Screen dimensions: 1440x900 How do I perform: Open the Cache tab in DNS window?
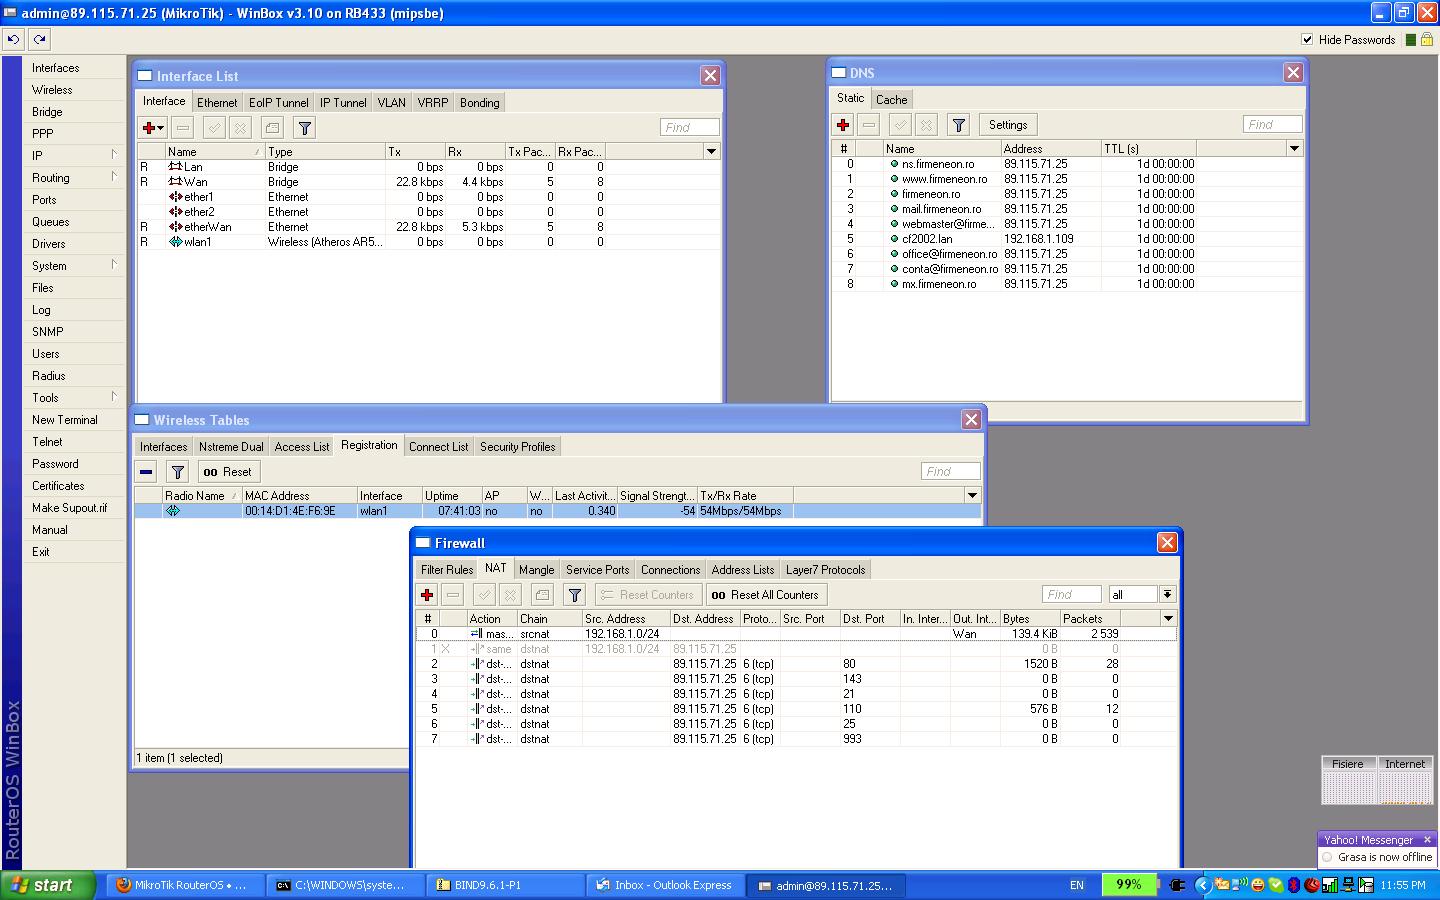tap(891, 100)
